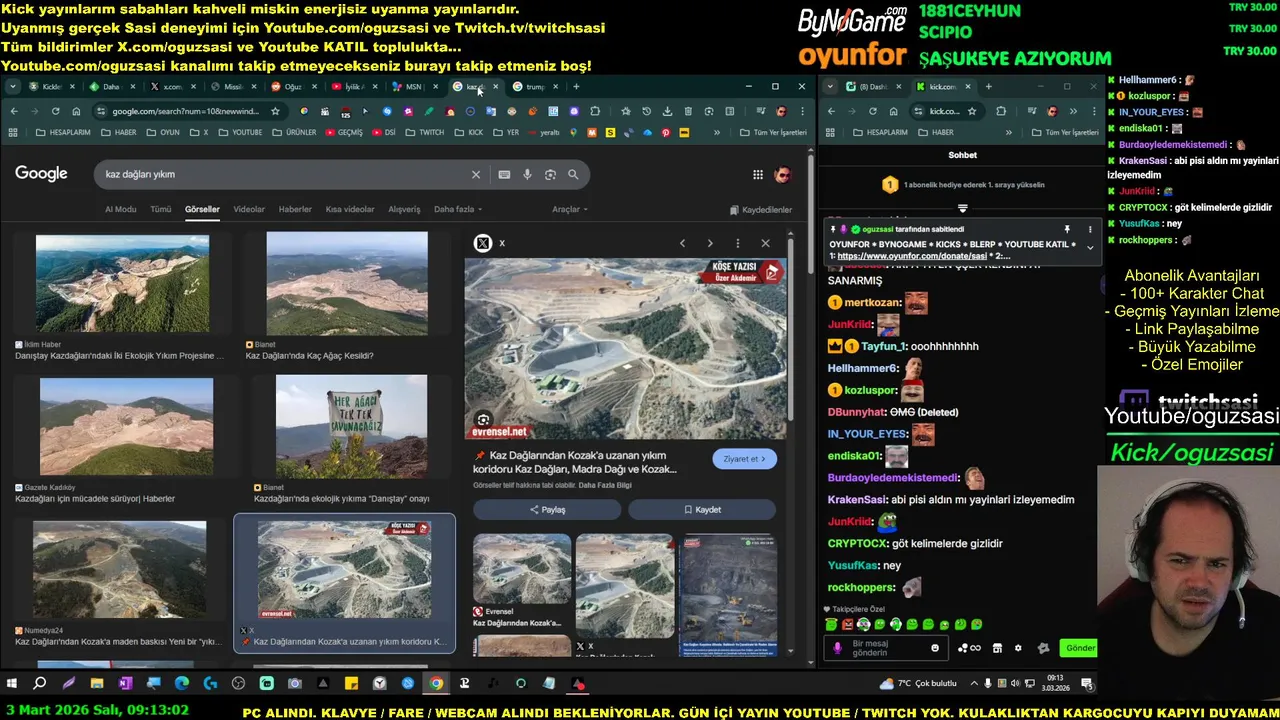Switch to AI Modu tab
This screenshot has width=1280, height=720.
pos(120,209)
